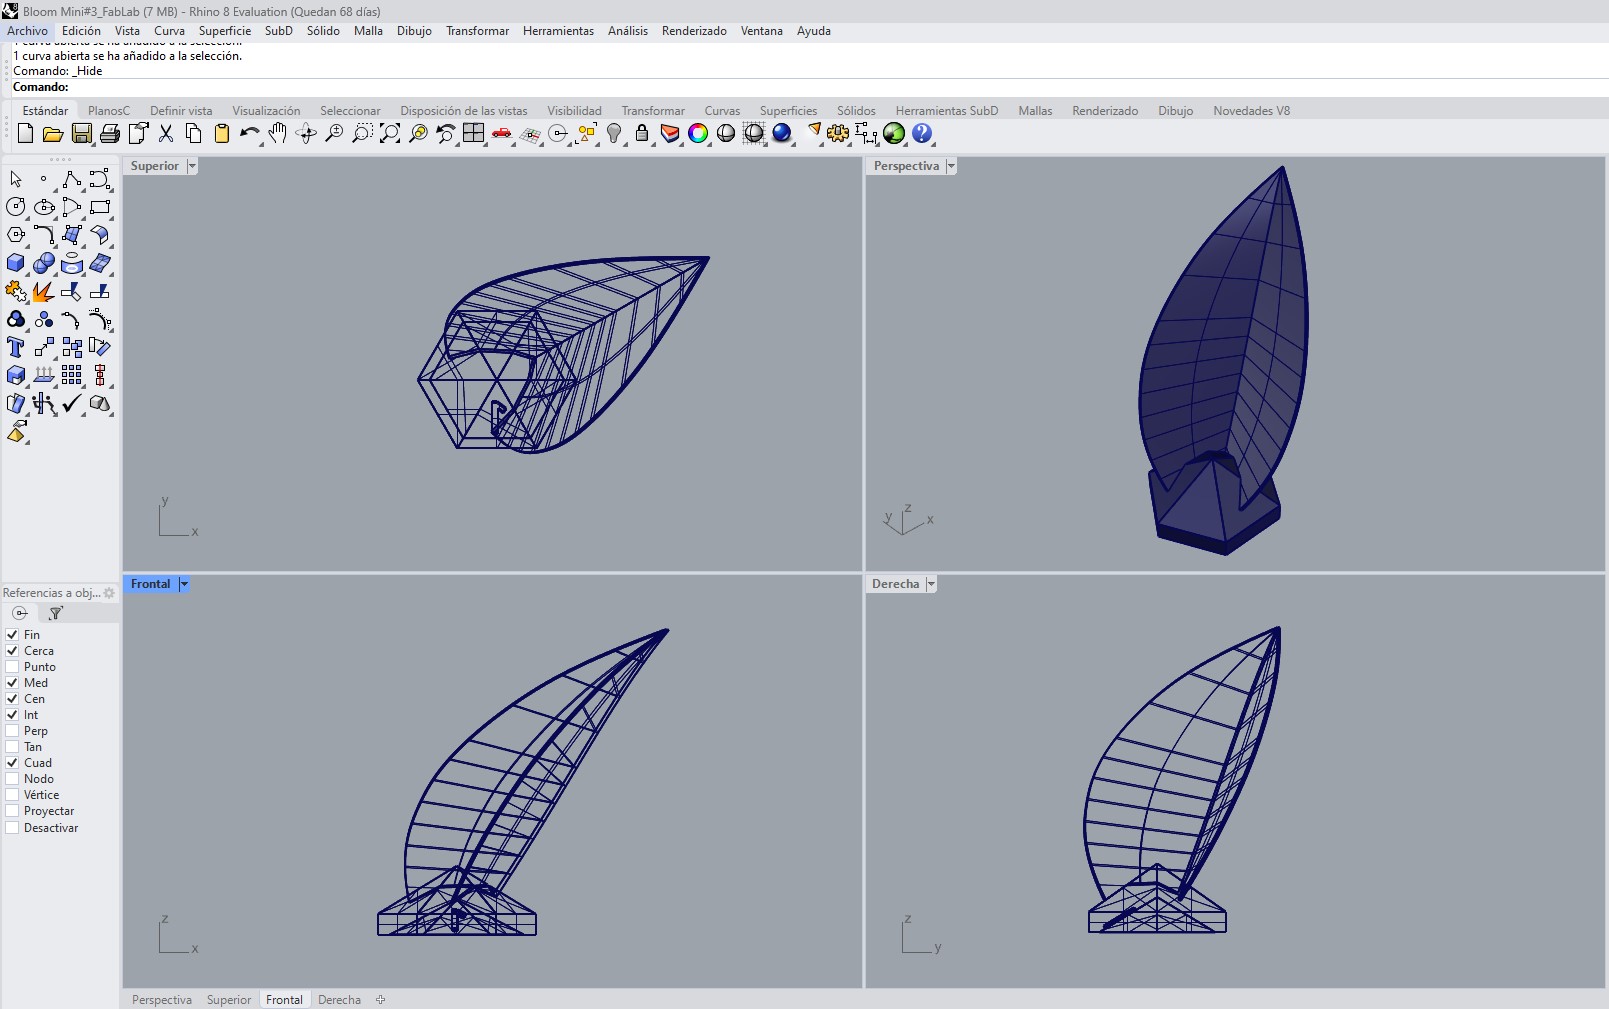Viewport: 1609px width, 1009px height.
Task: Select the Circle tool in the sidebar
Action: tap(16, 207)
